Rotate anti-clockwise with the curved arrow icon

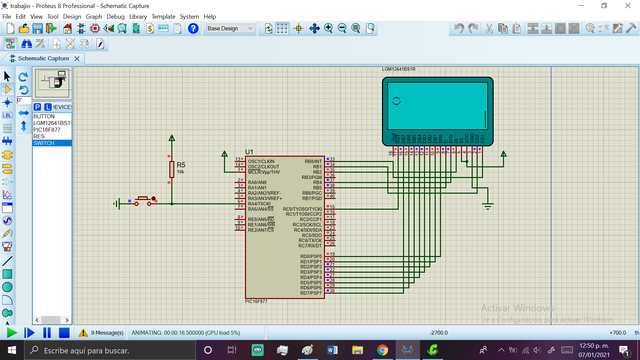point(24,90)
